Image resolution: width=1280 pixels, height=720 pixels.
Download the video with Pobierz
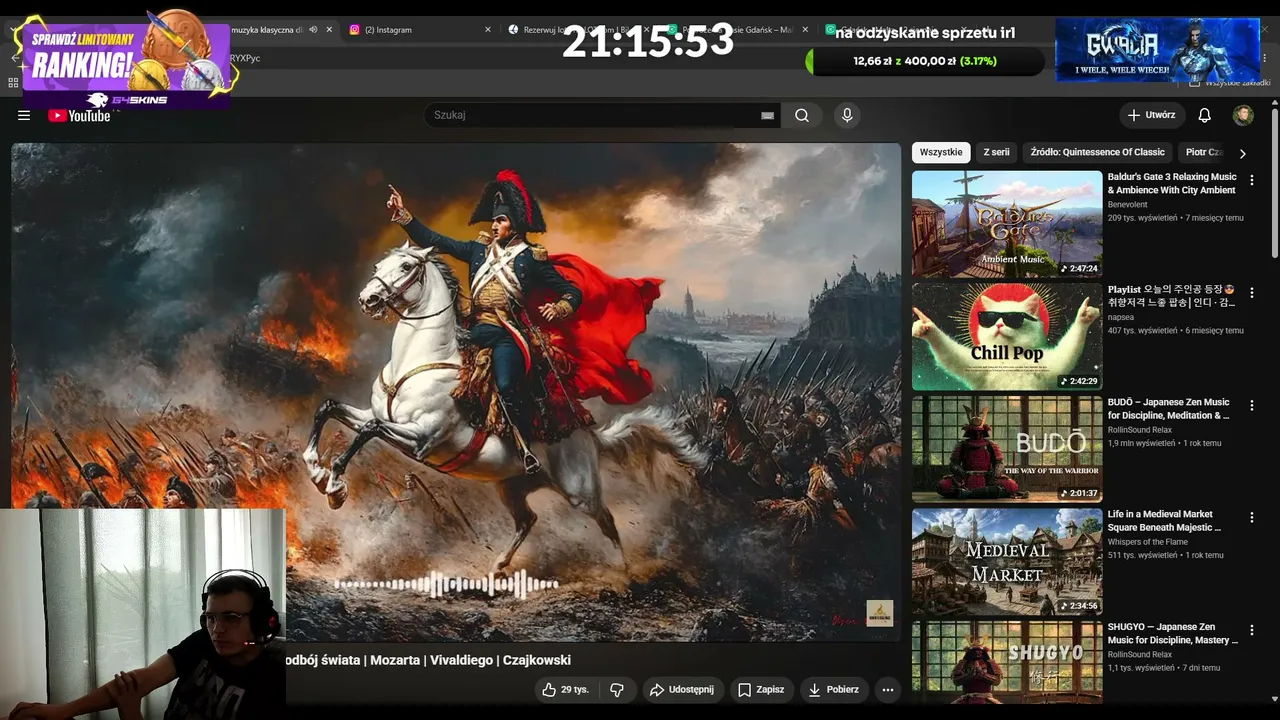point(833,689)
